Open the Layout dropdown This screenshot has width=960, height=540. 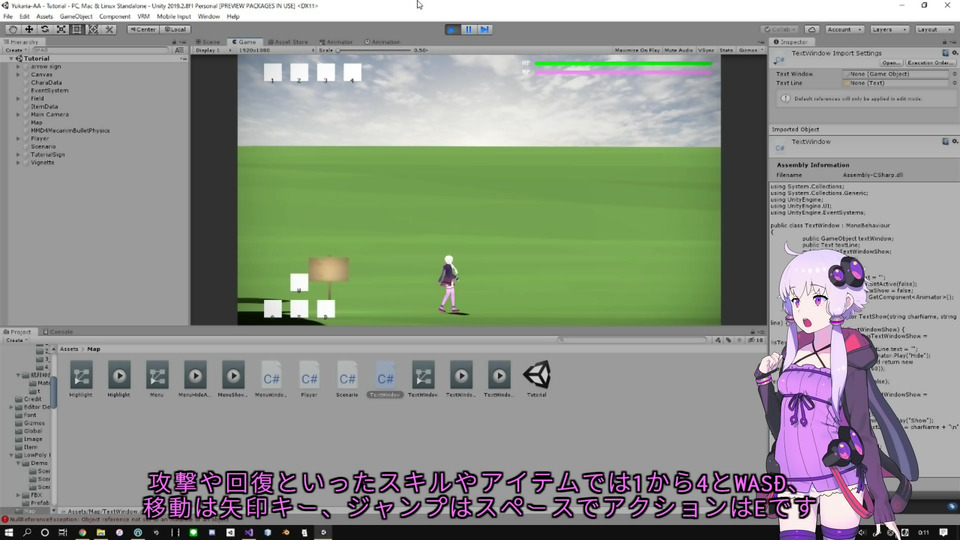tap(934, 29)
